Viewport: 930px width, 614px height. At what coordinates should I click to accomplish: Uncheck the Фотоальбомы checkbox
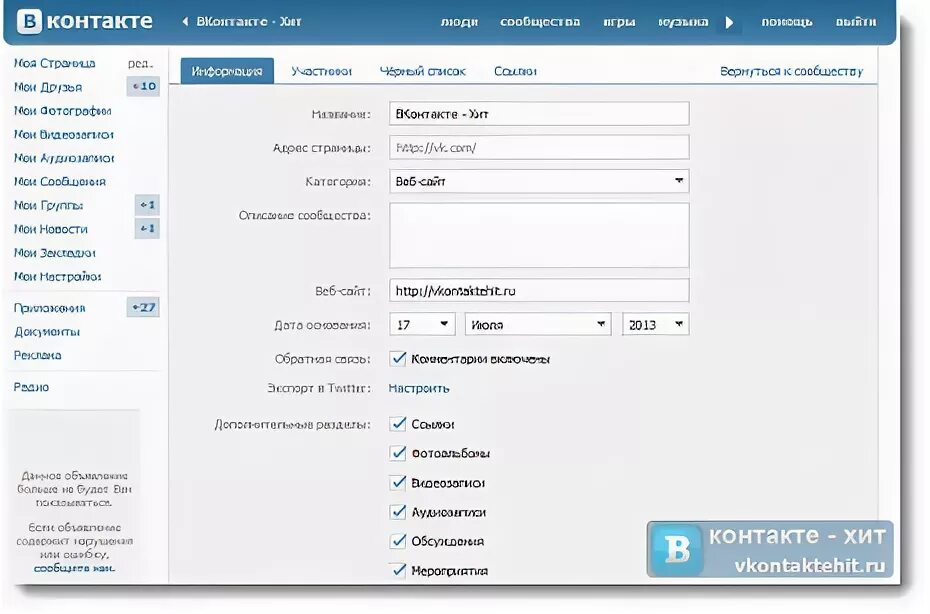pyautogui.click(x=397, y=453)
